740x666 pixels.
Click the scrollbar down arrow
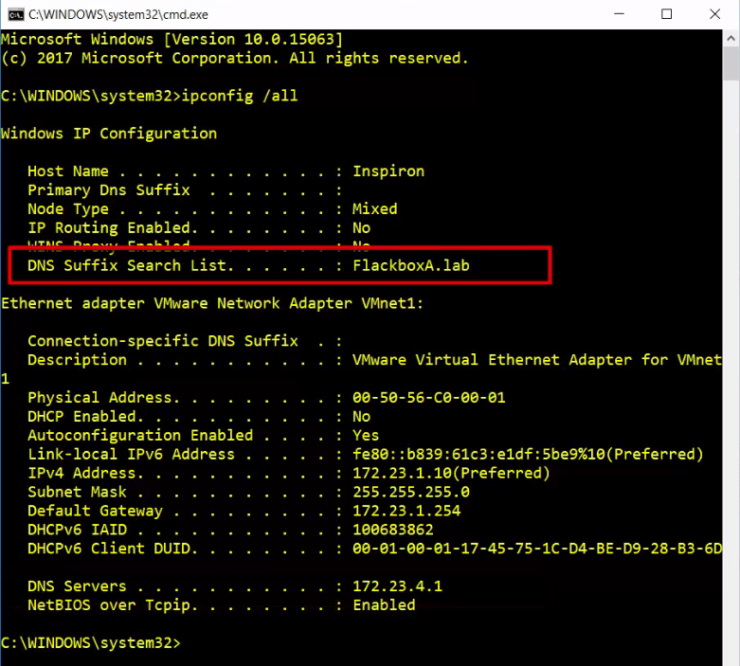731,656
